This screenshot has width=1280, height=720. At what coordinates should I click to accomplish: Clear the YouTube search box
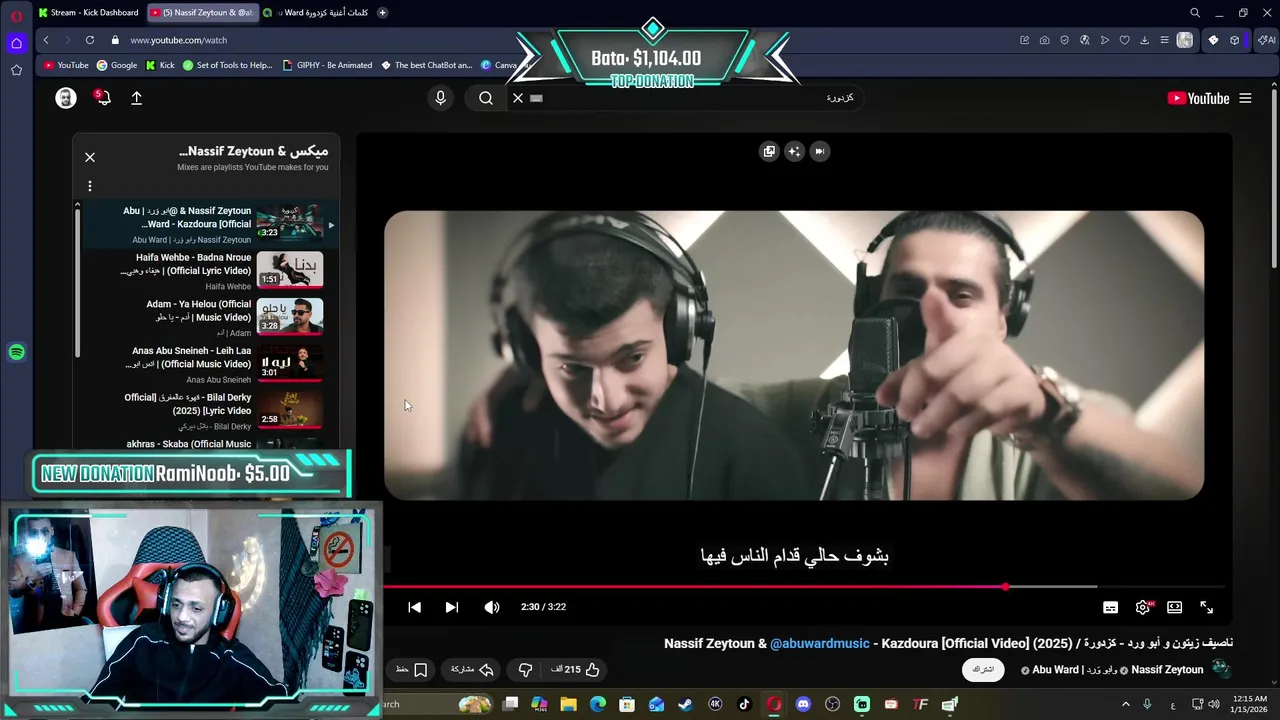[x=518, y=98]
